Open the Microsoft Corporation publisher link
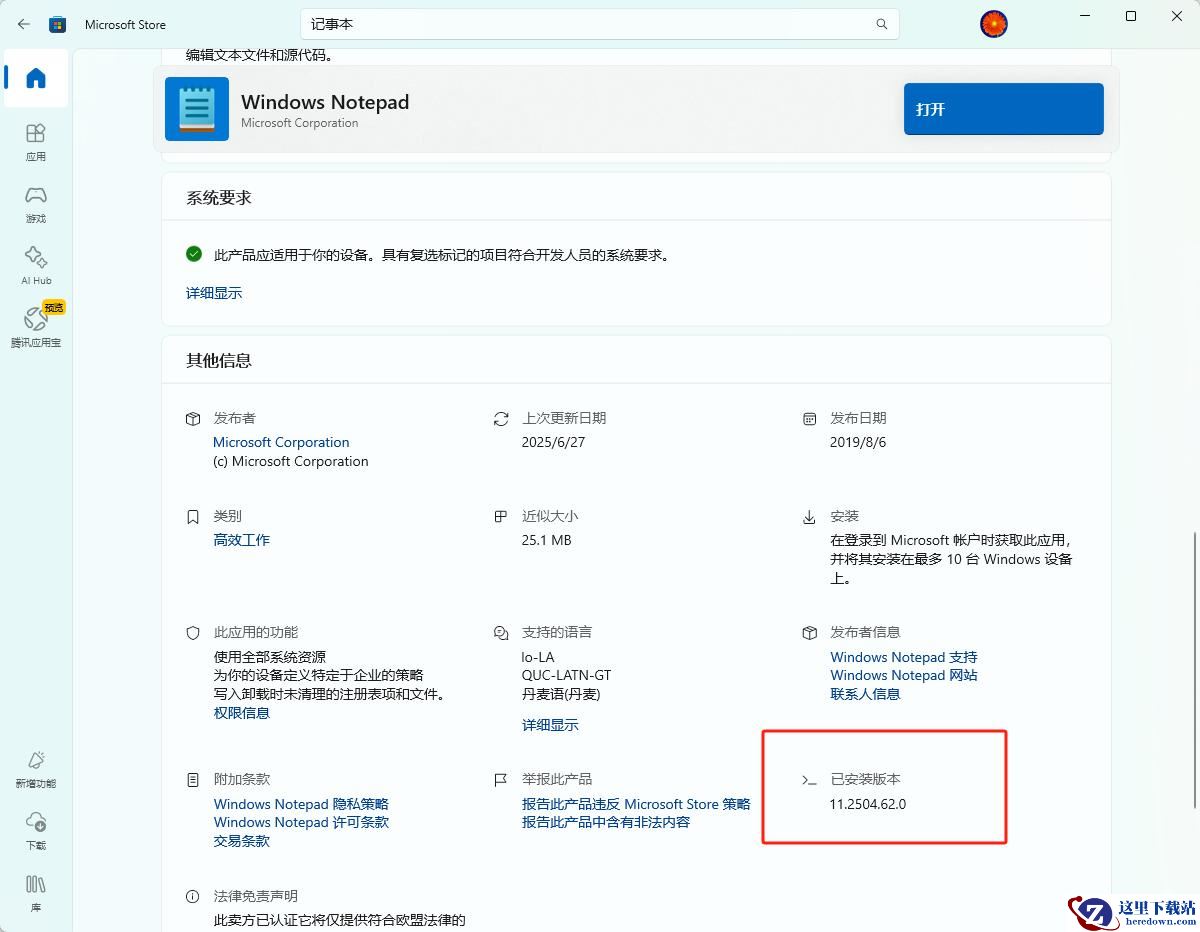This screenshot has height=932, width=1200. (281, 442)
